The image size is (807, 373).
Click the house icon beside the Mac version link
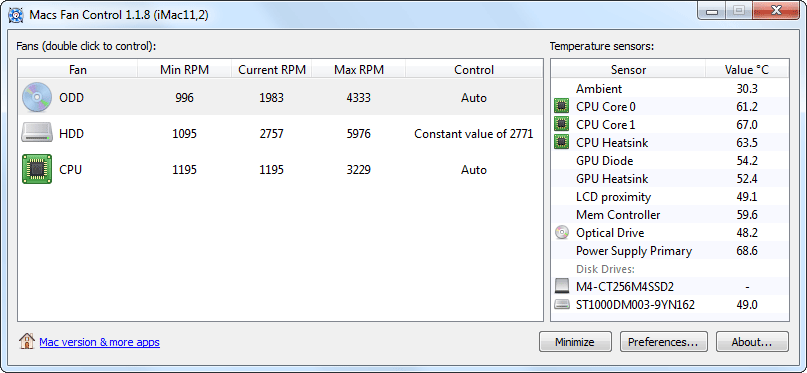click(26, 341)
